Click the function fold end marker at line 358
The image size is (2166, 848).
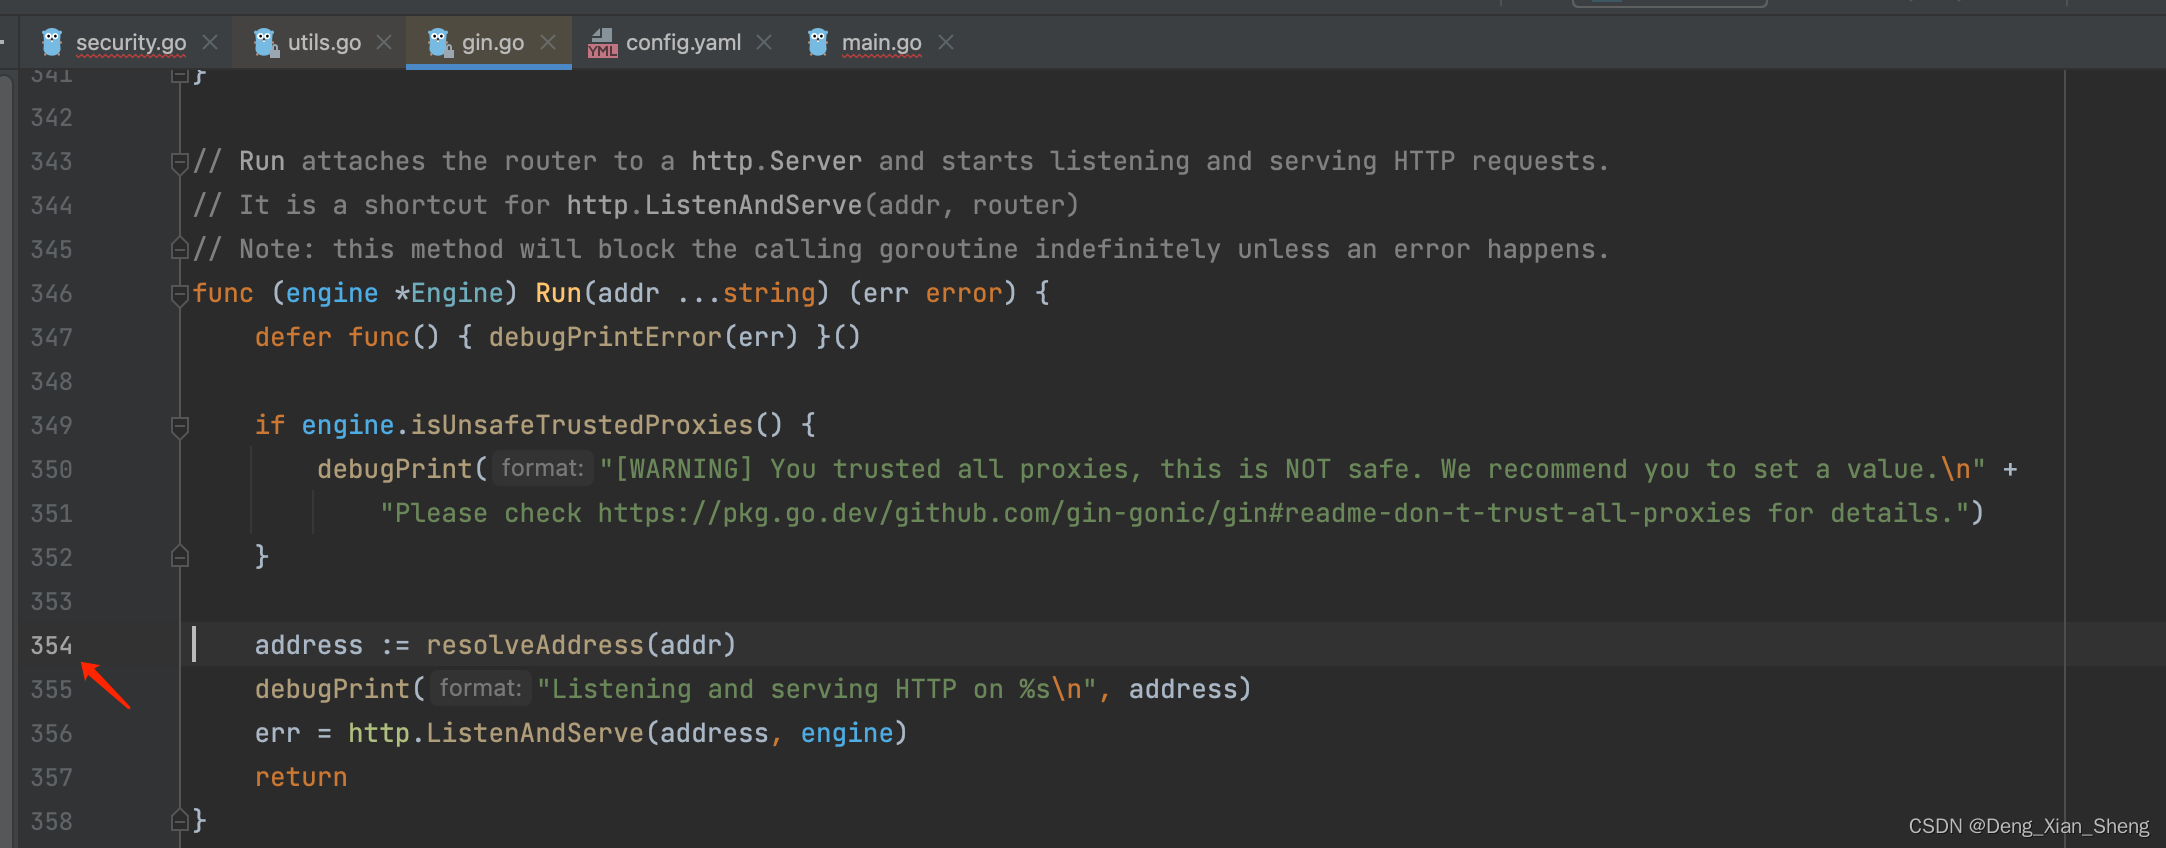[x=180, y=820]
